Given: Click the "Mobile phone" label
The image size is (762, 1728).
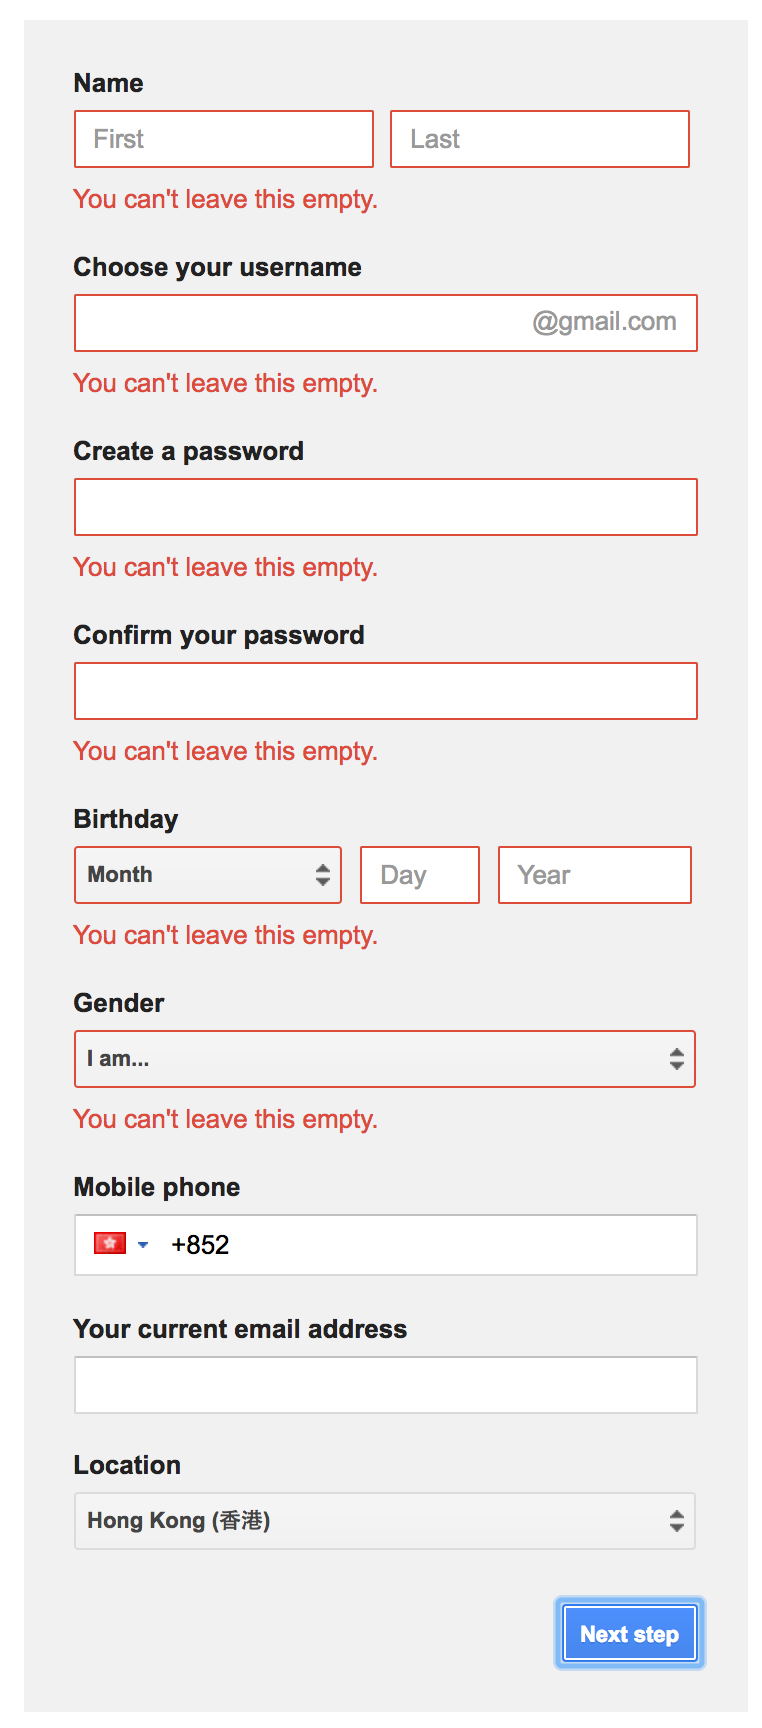Looking at the screenshot, I should pos(157,1187).
